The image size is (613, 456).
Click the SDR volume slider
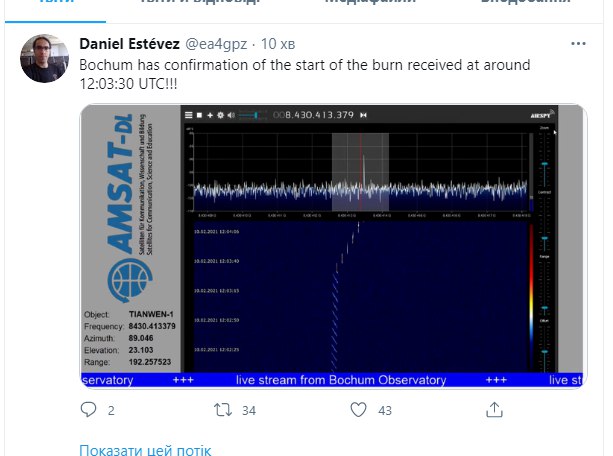coord(253,115)
